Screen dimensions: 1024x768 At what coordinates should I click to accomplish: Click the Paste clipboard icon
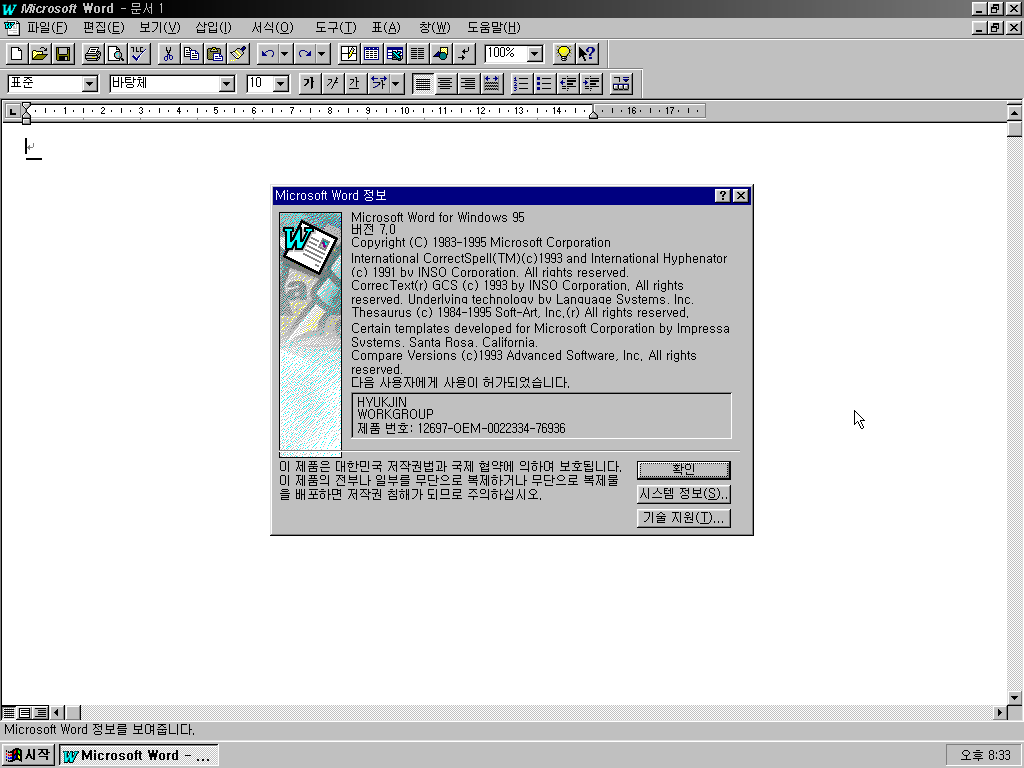coord(214,54)
